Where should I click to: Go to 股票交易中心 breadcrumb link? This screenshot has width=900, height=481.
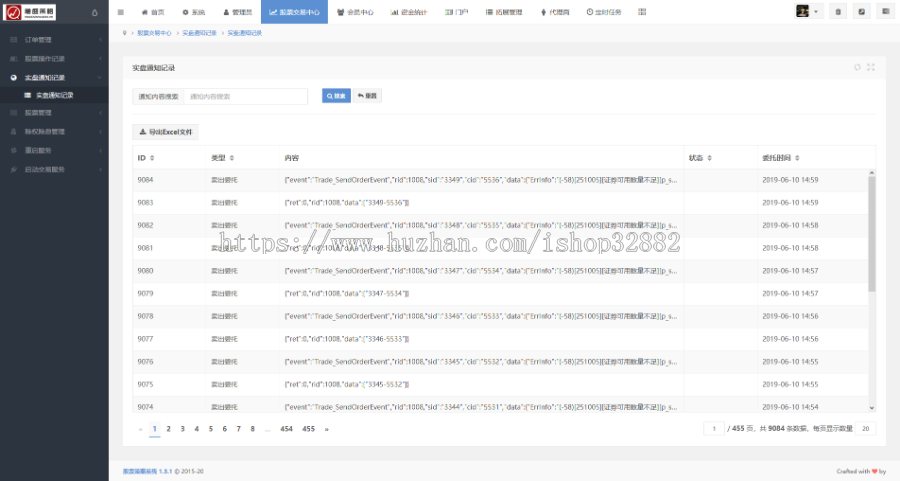click(x=154, y=33)
